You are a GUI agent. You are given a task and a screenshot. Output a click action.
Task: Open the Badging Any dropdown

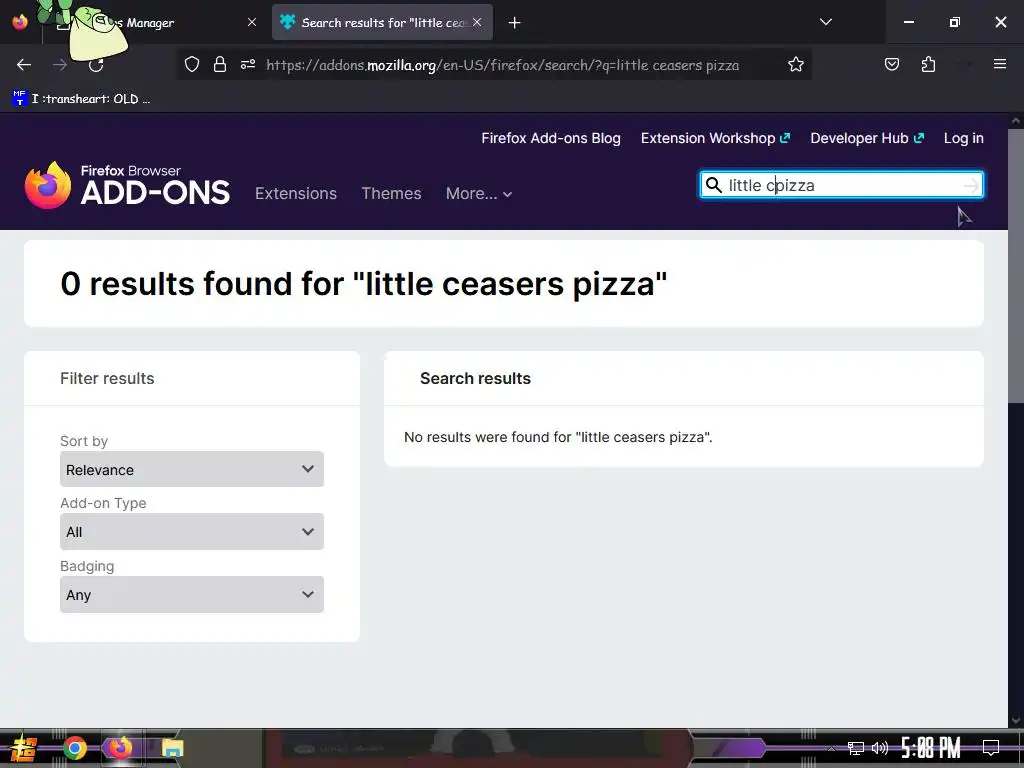(192, 594)
